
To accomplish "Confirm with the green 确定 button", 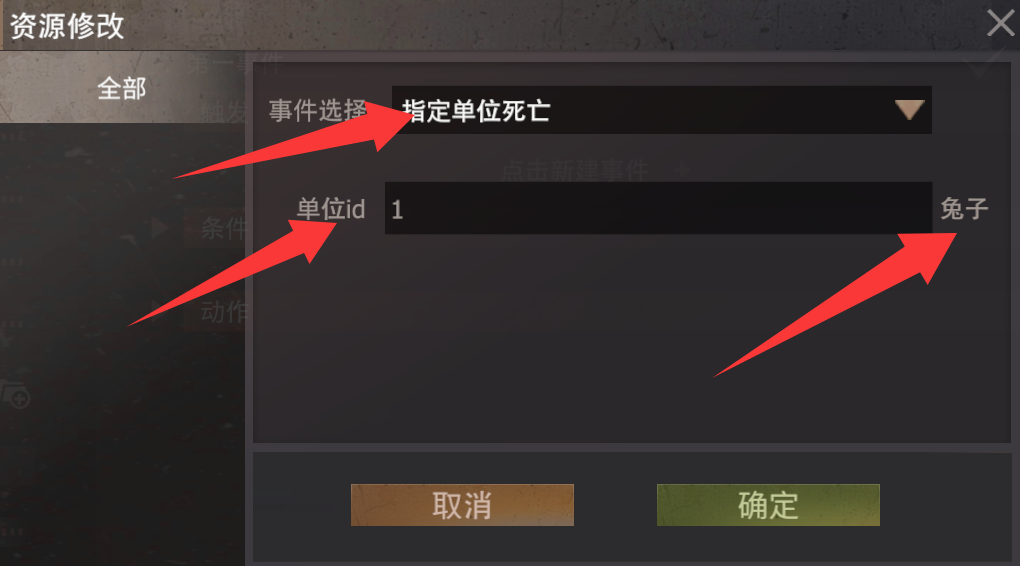I will [x=768, y=505].
